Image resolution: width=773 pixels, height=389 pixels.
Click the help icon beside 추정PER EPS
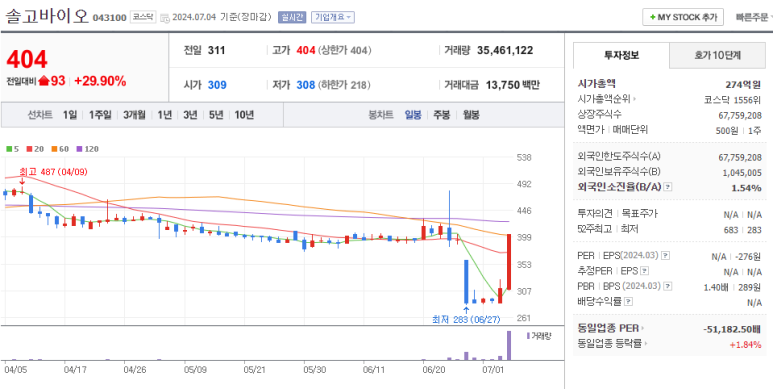tap(645, 271)
